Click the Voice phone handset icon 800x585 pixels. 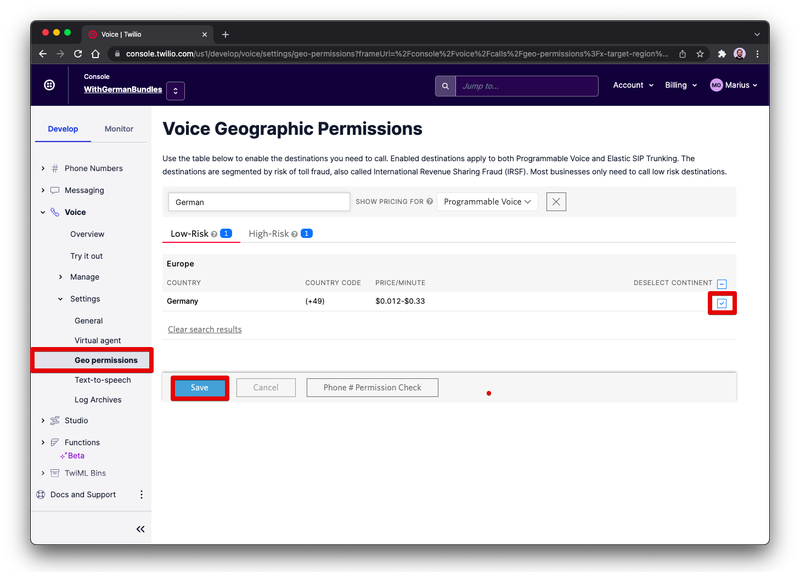pos(55,212)
